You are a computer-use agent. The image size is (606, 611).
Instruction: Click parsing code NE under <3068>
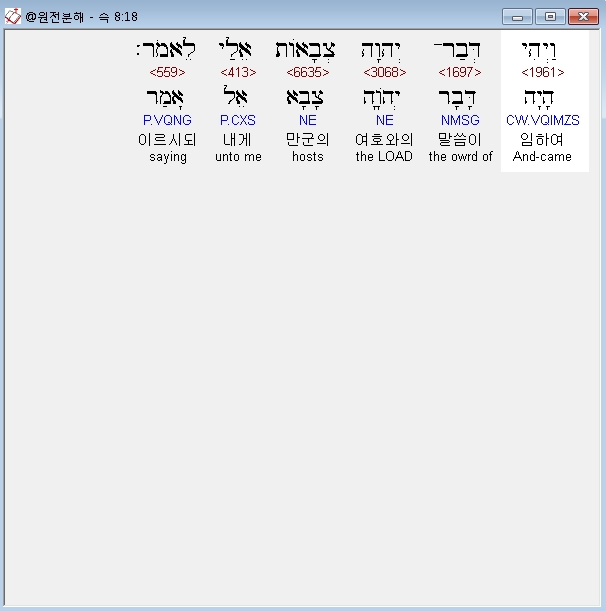(385, 120)
